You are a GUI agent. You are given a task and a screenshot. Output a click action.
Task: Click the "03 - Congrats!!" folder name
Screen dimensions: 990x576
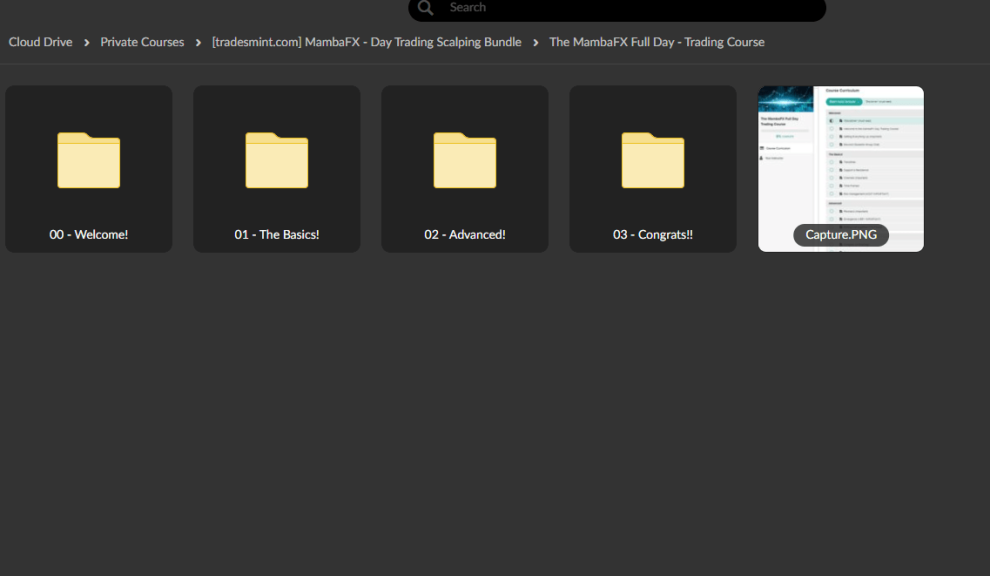click(653, 235)
